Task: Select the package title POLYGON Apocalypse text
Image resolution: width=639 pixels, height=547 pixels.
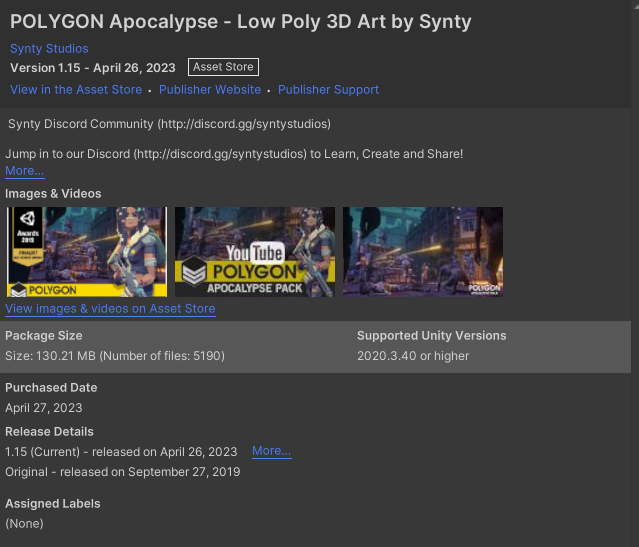Action: point(240,22)
